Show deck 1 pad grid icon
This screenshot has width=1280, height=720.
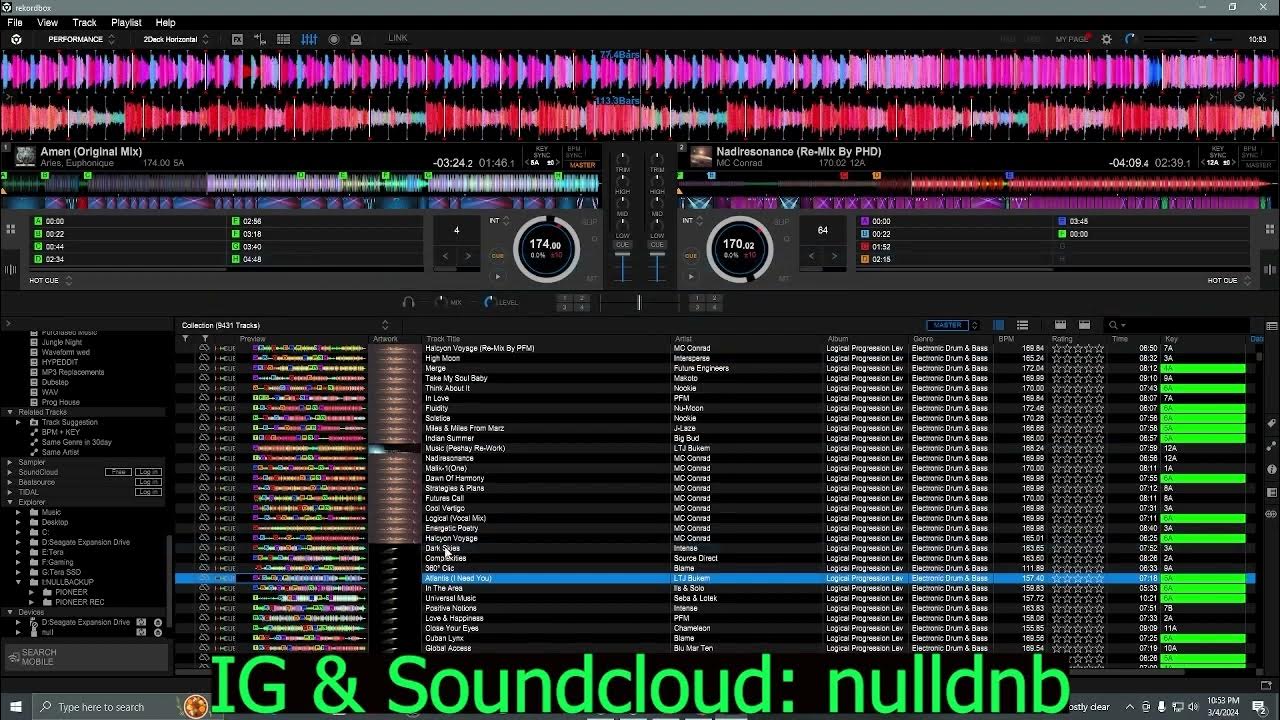[x=10, y=229]
